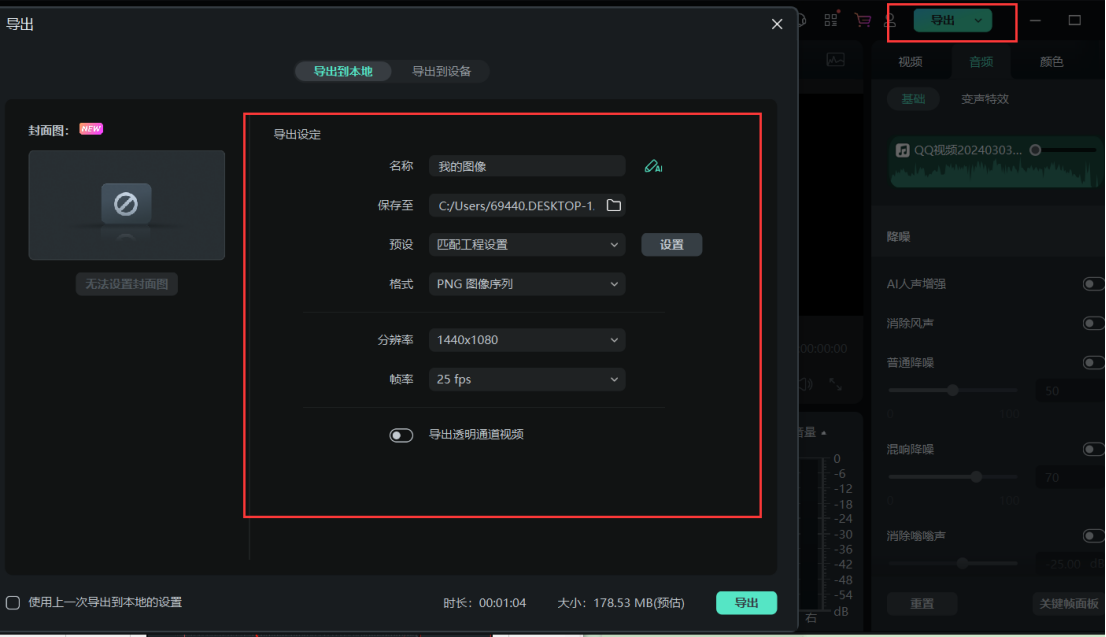1106x637 pixels.
Task: Open the save location folder browser
Action: tap(614, 205)
